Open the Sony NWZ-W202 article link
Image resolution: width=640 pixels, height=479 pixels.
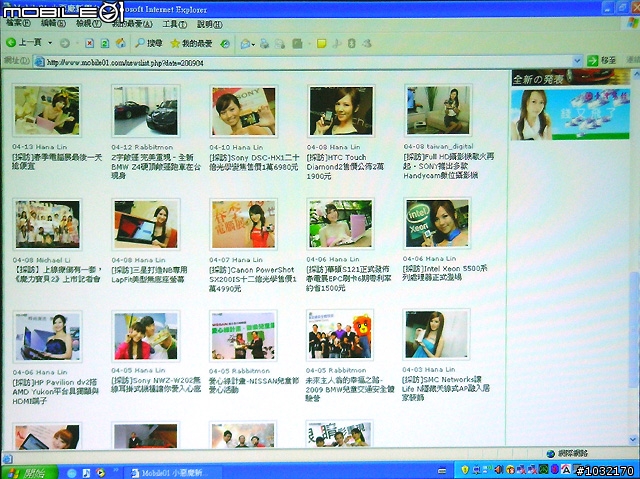[x=156, y=384]
